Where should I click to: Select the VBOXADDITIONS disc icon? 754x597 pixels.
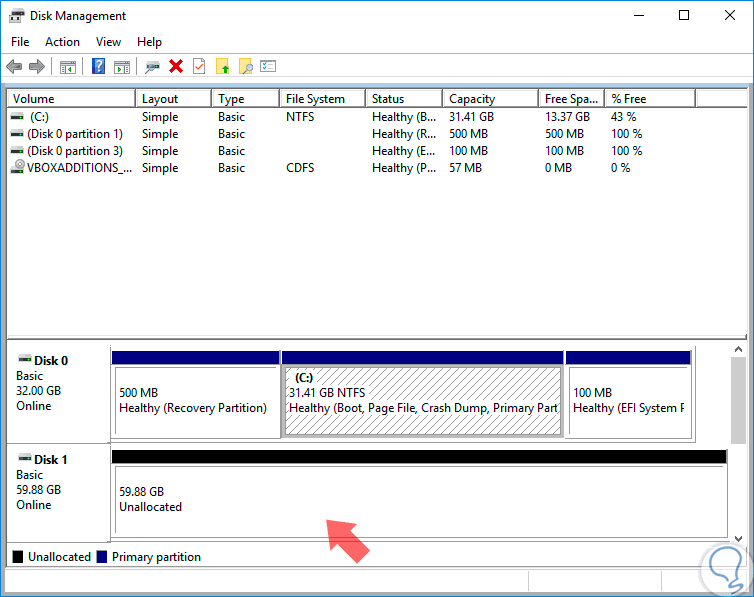pyautogui.click(x=18, y=167)
